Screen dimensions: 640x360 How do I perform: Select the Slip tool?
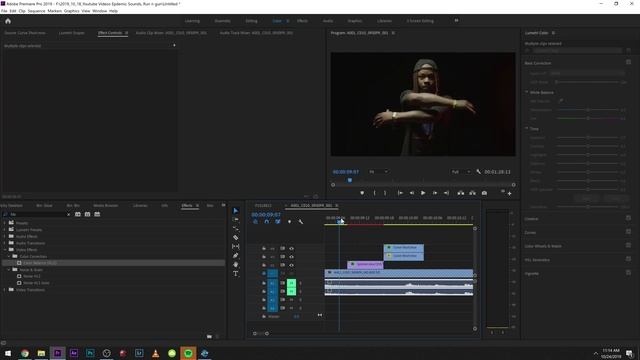click(x=236, y=247)
